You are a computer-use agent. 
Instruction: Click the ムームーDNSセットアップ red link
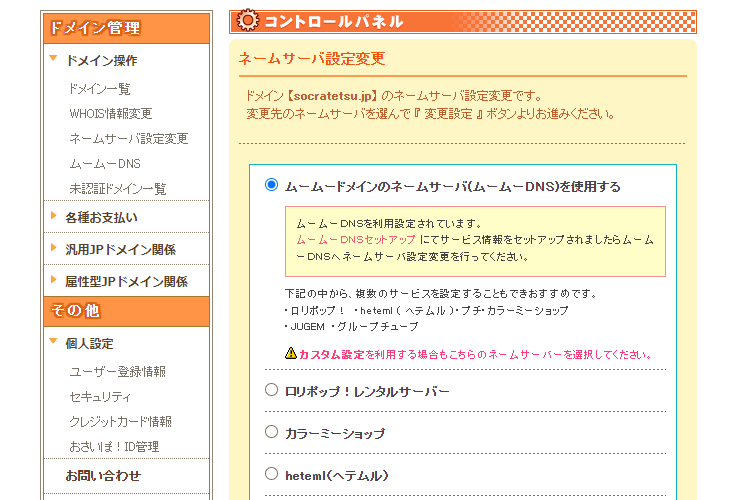point(356,240)
